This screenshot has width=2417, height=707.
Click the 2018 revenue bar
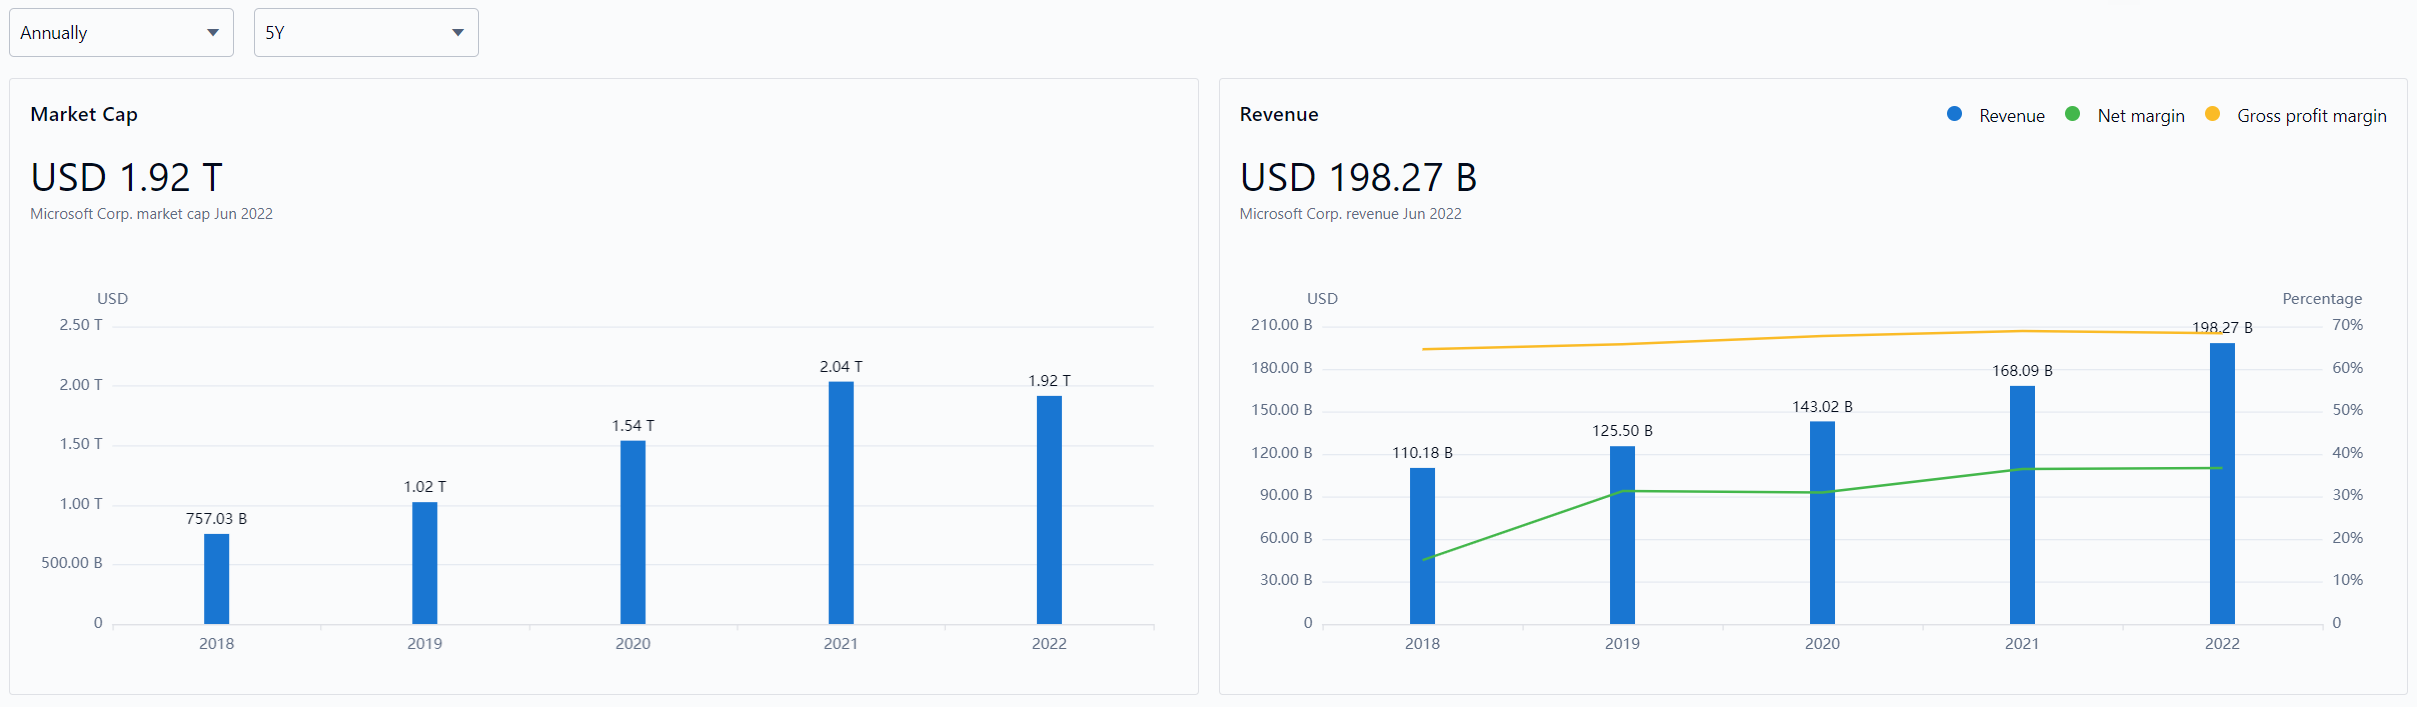(x=1422, y=546)
